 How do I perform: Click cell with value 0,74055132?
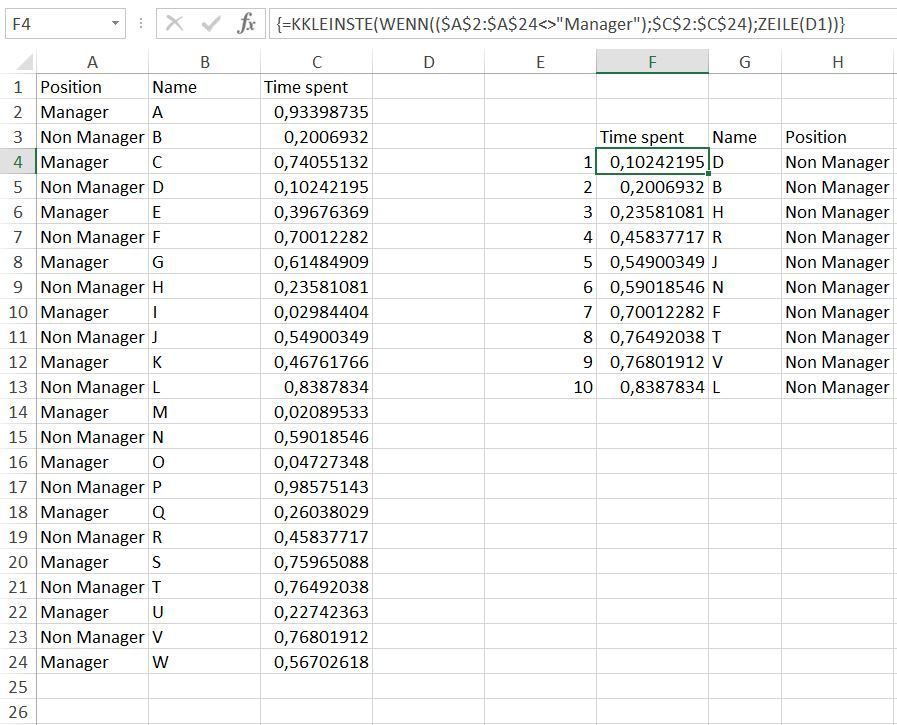(x=316, y=162)
